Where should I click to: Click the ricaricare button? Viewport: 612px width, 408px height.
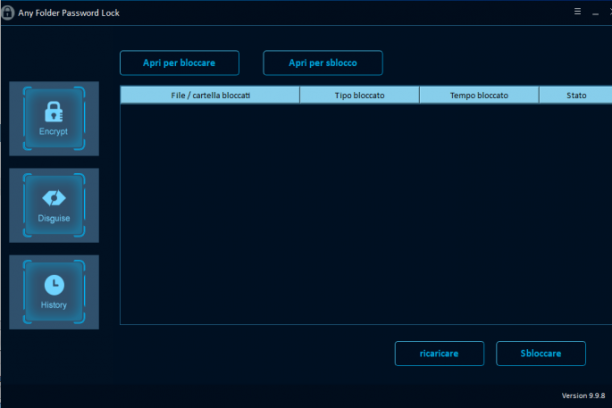tap(439, 353)
